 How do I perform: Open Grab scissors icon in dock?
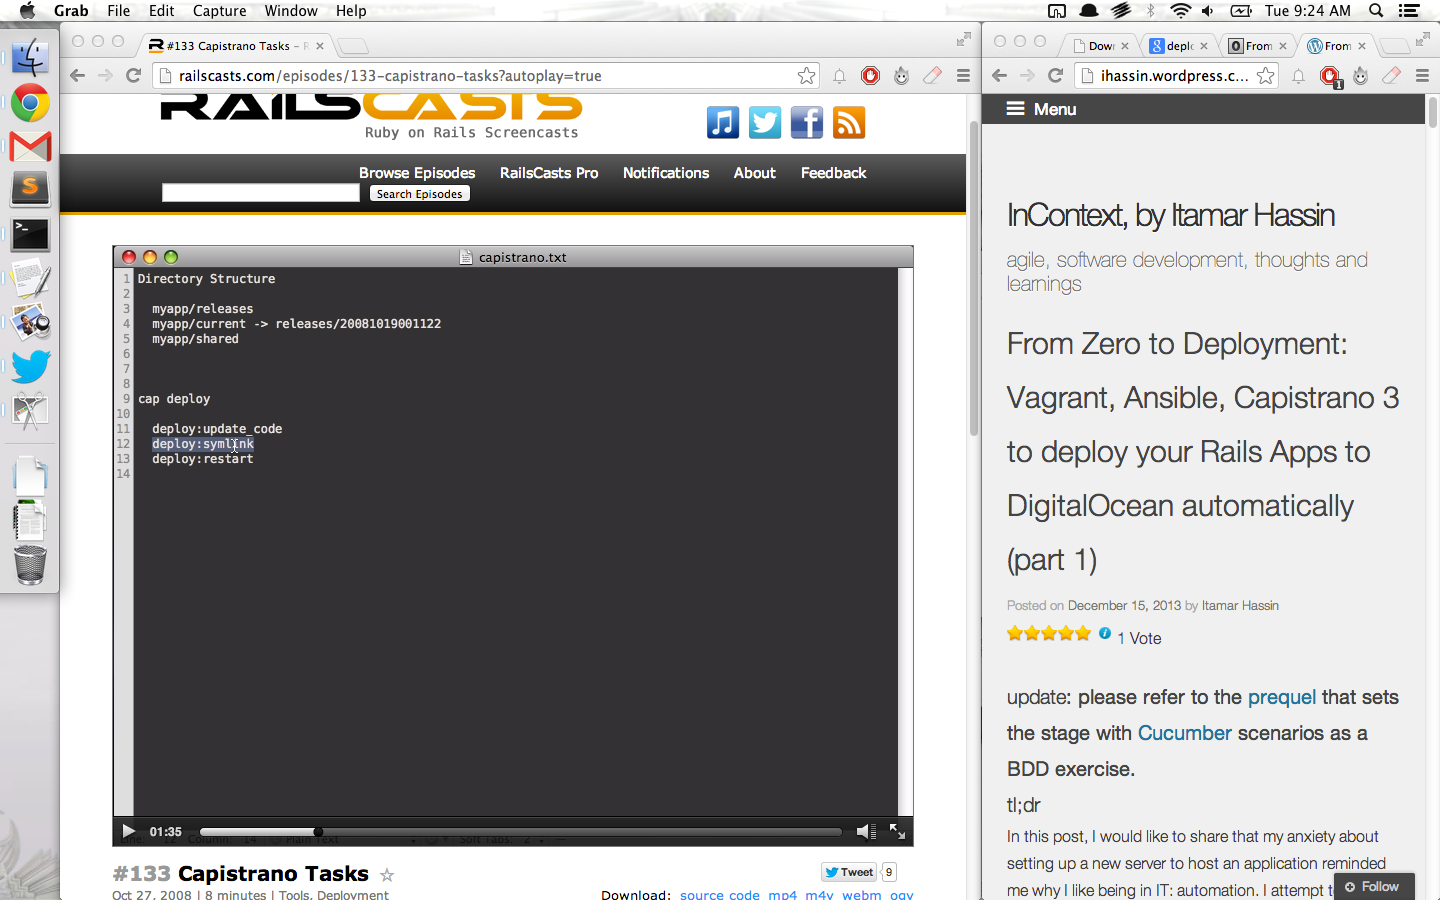30,410
